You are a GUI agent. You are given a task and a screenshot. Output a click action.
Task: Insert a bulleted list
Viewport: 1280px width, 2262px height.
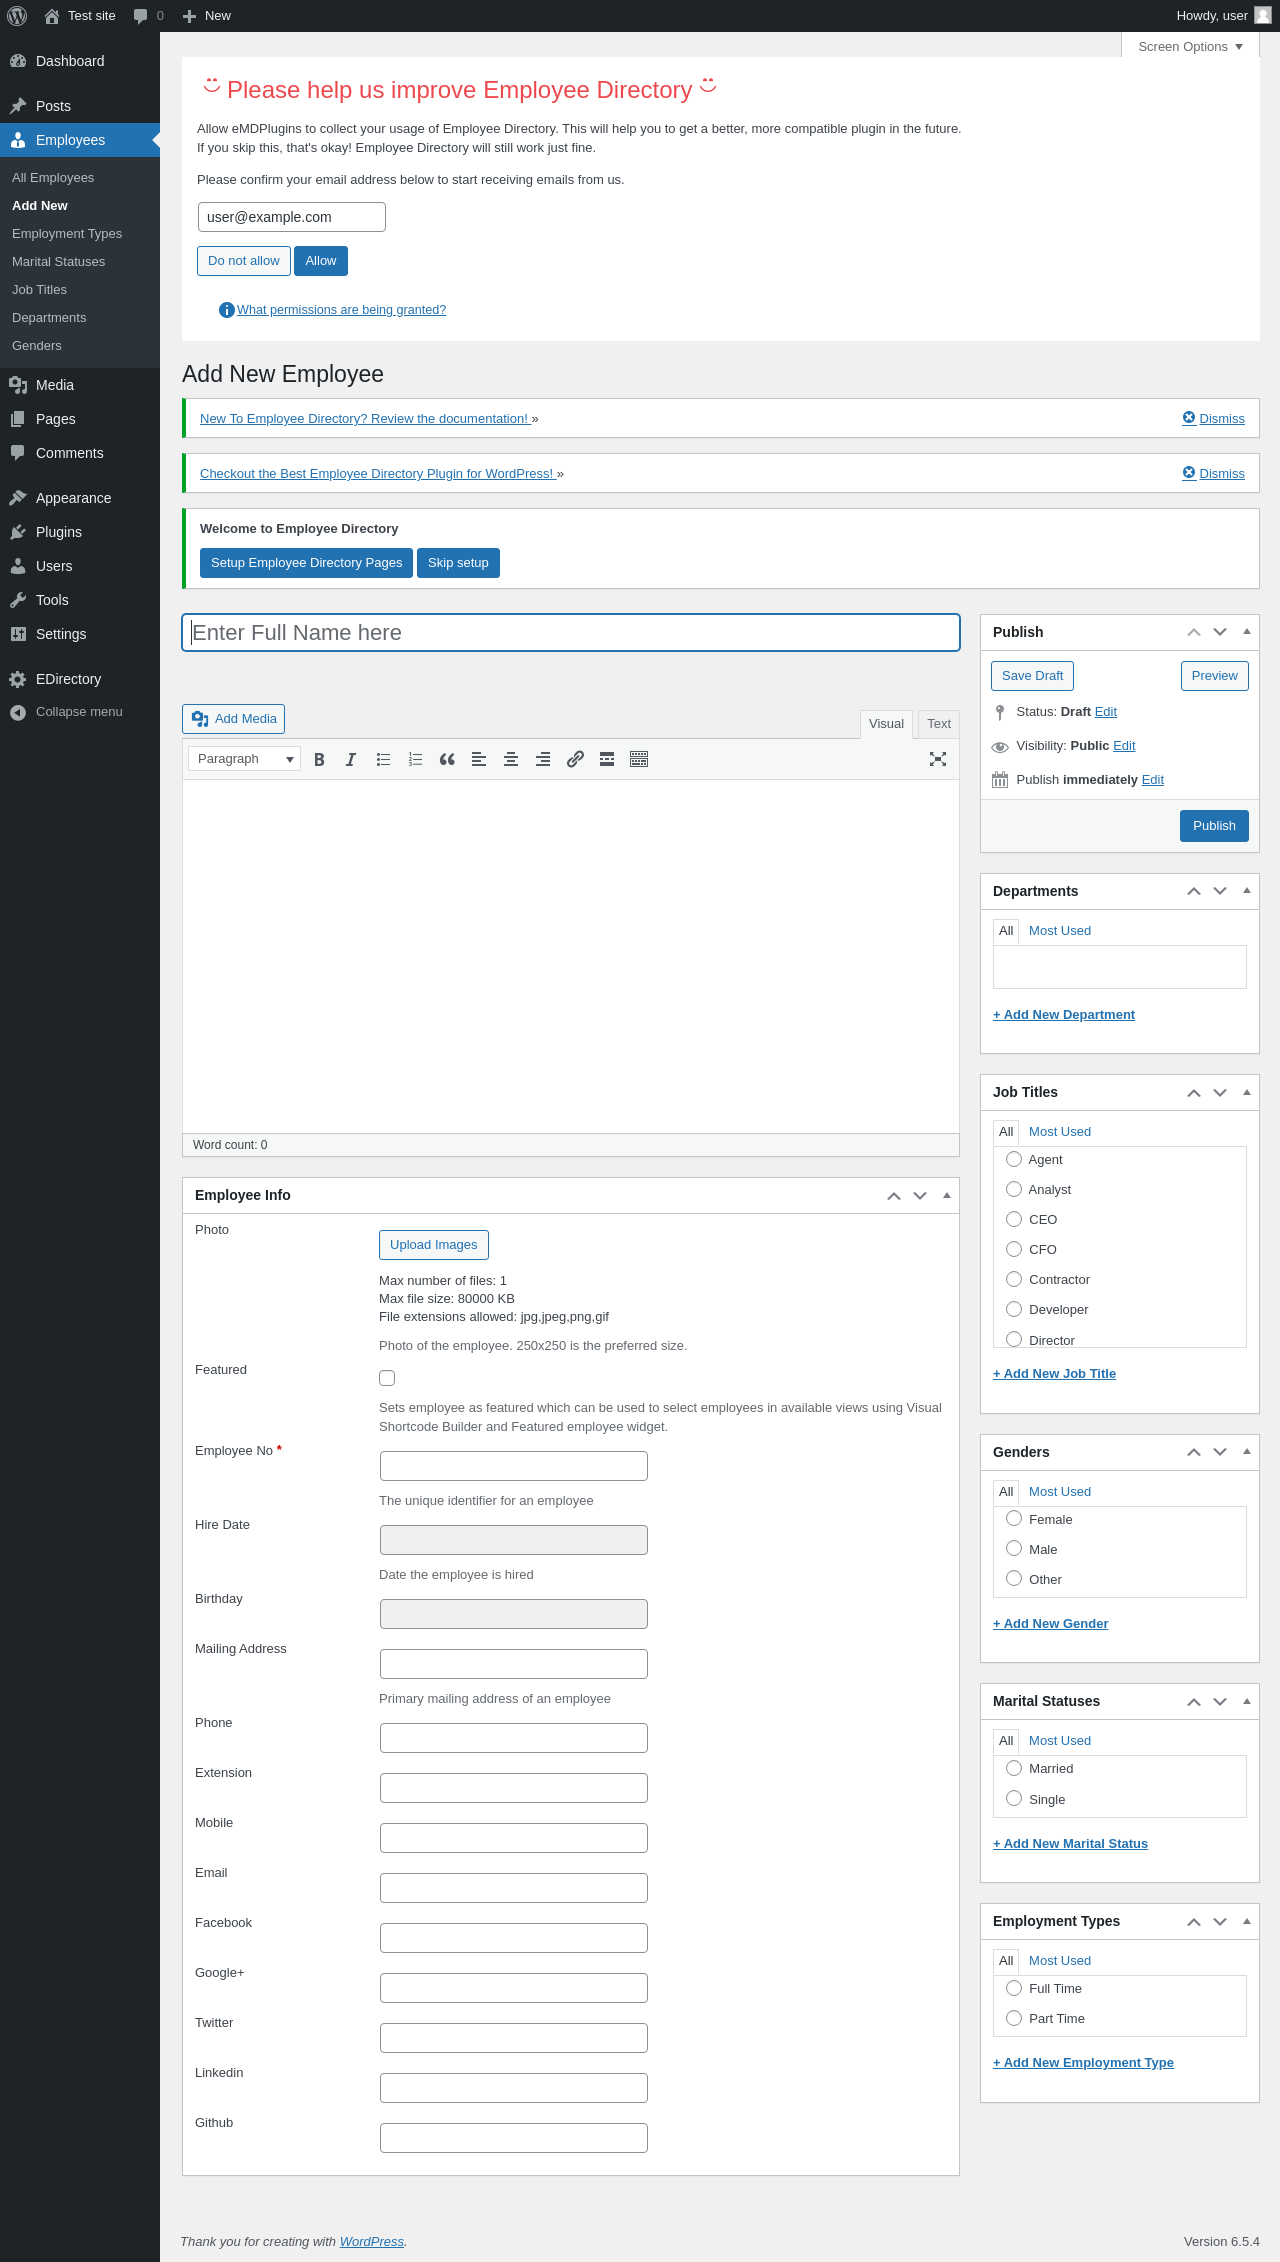pyautogui.click(x=383, y=759)
